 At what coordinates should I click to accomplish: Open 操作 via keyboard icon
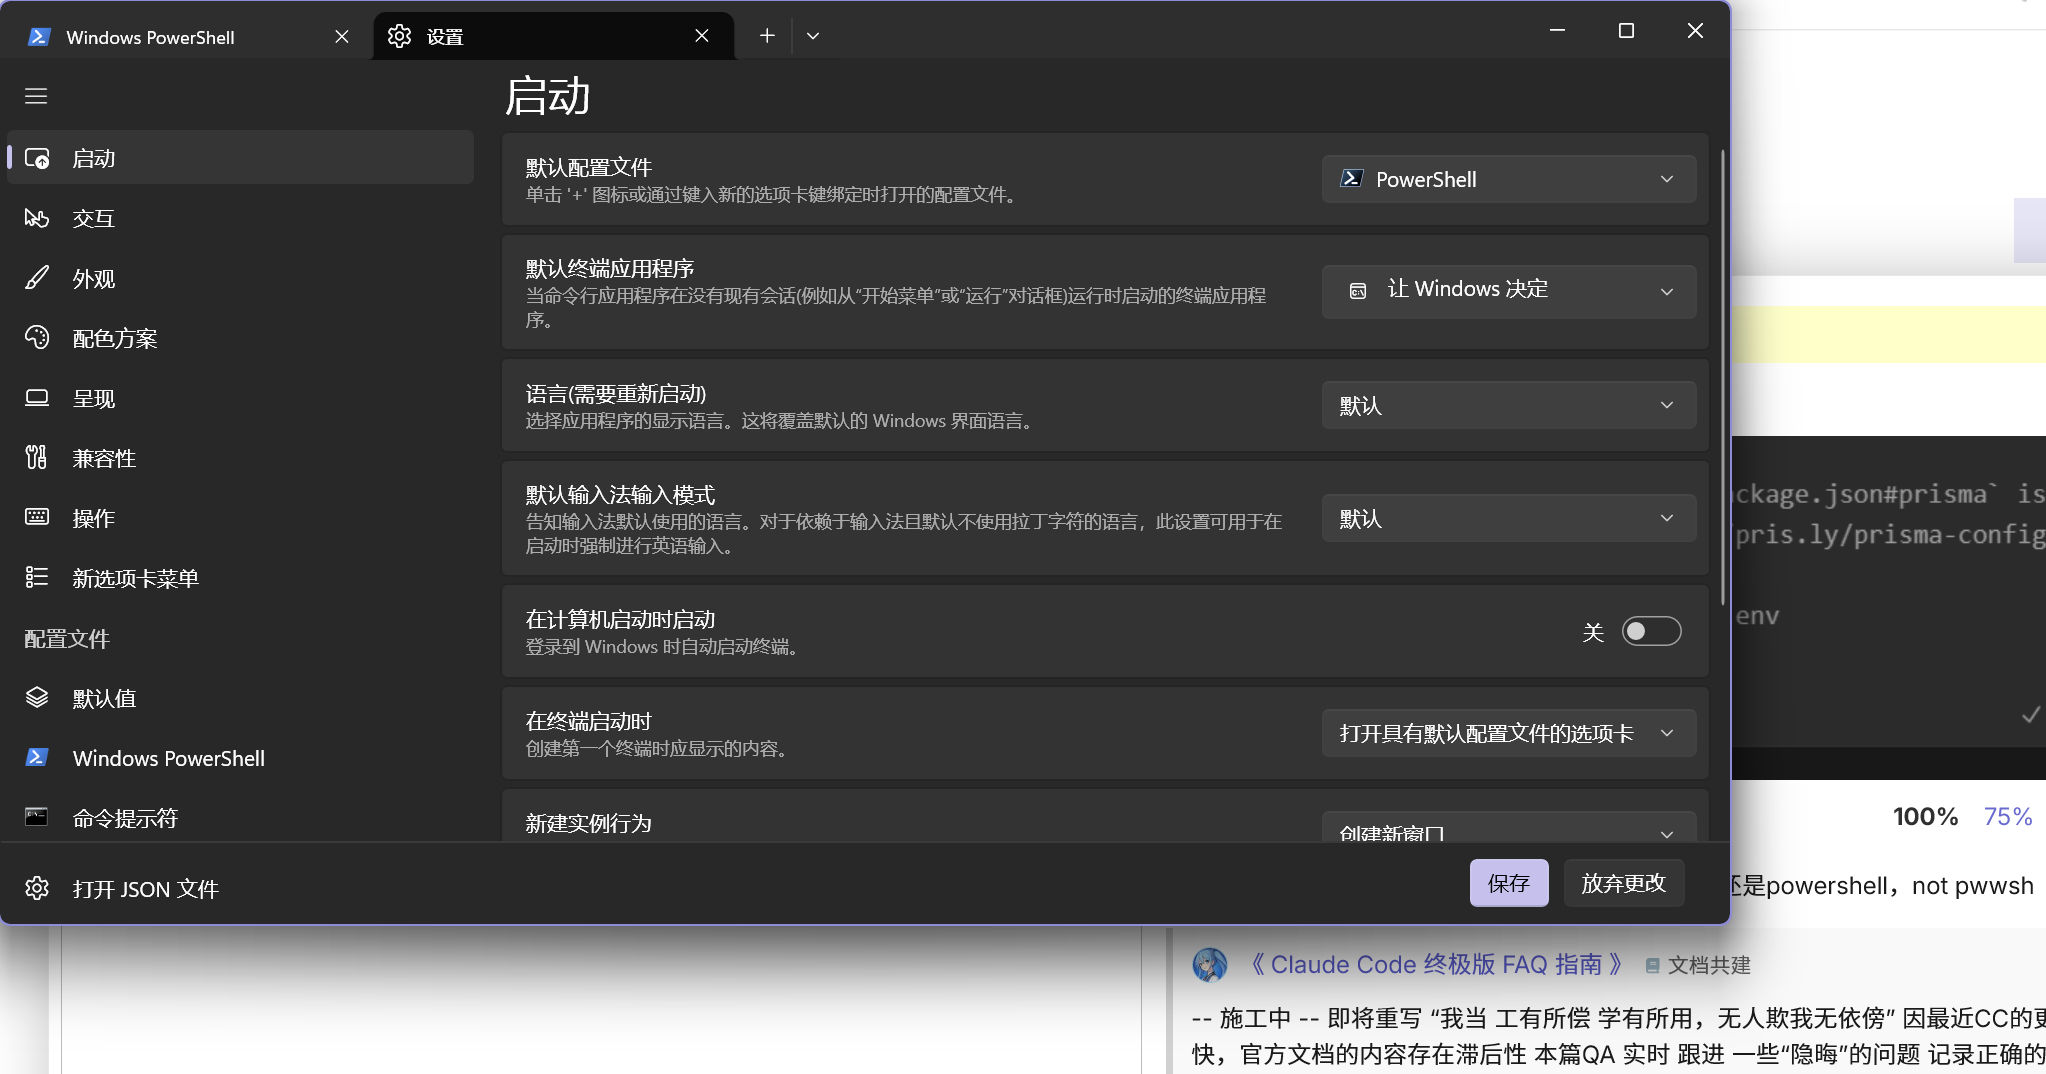[37, 517]
